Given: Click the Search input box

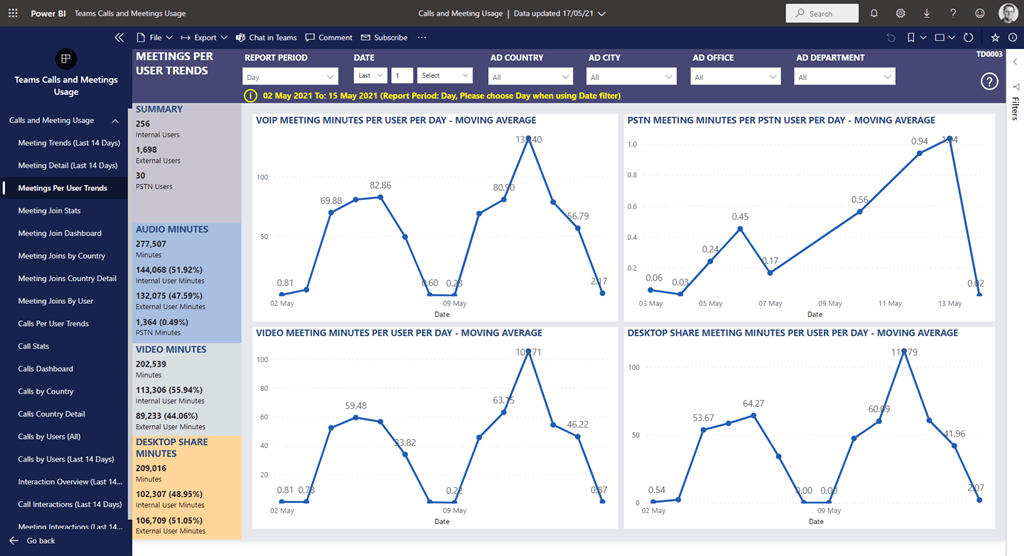Looking at the screenshot, I should 822,14.
